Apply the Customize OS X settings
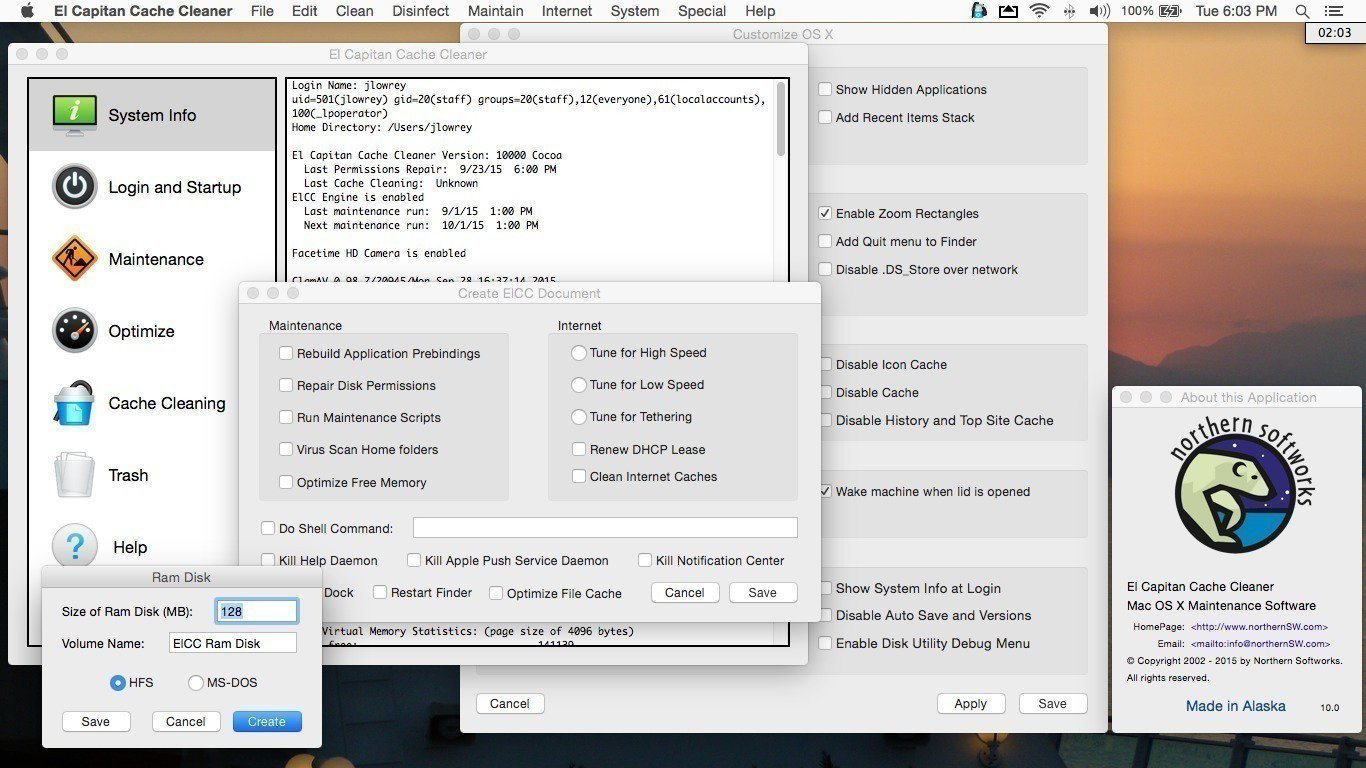1366x768 pixels. pos(970,703)
